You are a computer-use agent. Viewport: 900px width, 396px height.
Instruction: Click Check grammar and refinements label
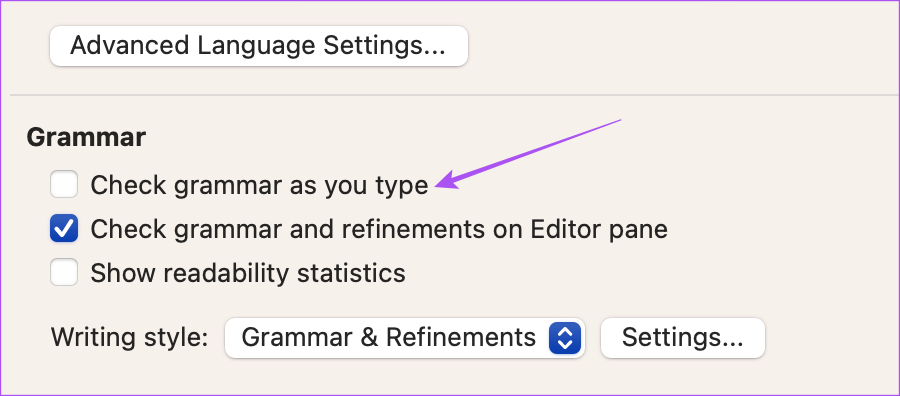click(x=379, y=229)
